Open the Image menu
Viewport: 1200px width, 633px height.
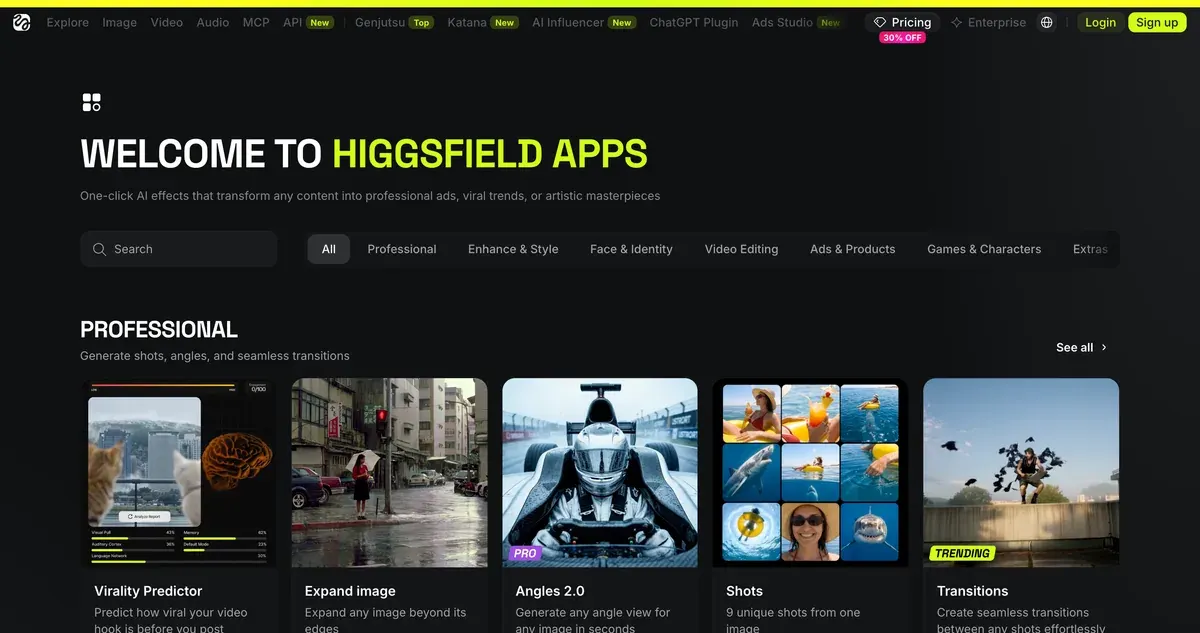pyautogui.click(x=119, y=22)
